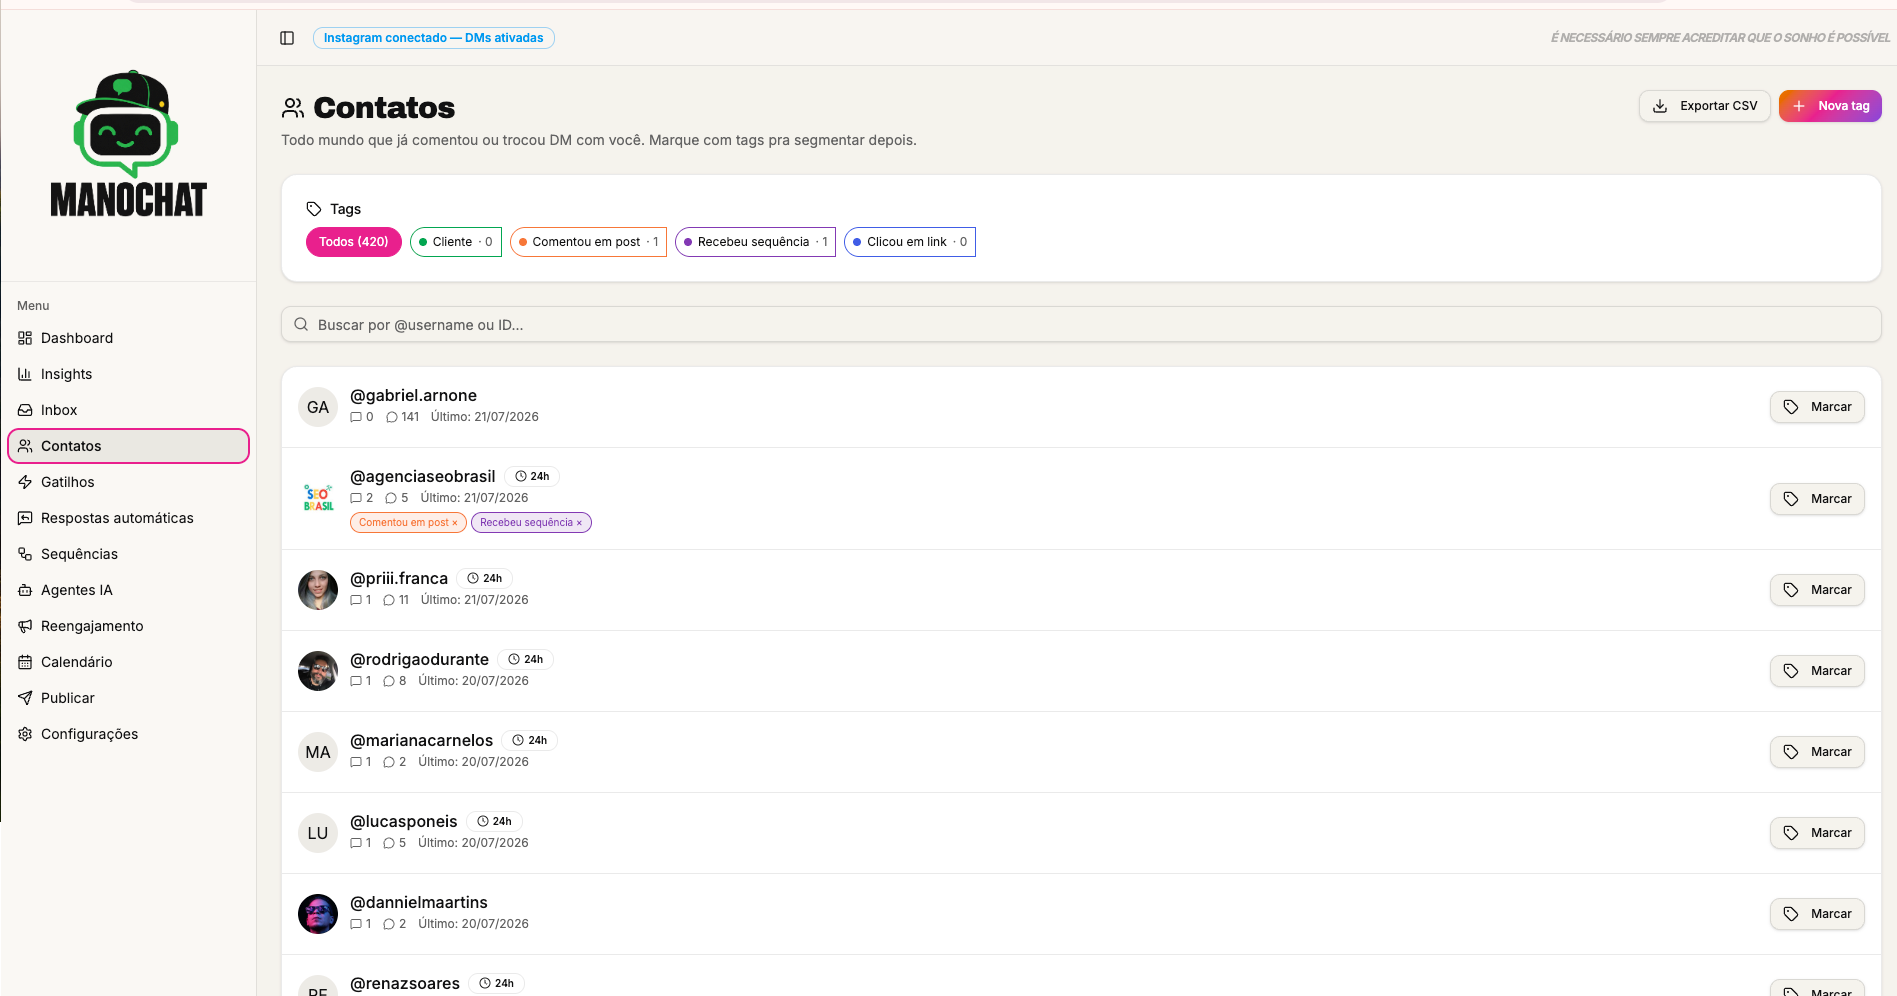Toggle the sidebar collapse icon

(x=287, y=38)
